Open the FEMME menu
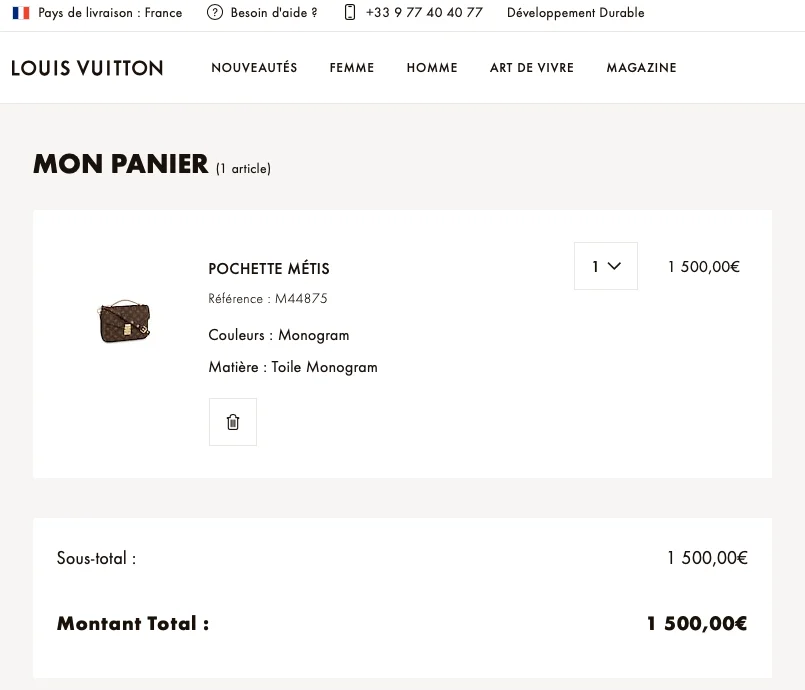The image size is (805, 690). coord(351,67)
